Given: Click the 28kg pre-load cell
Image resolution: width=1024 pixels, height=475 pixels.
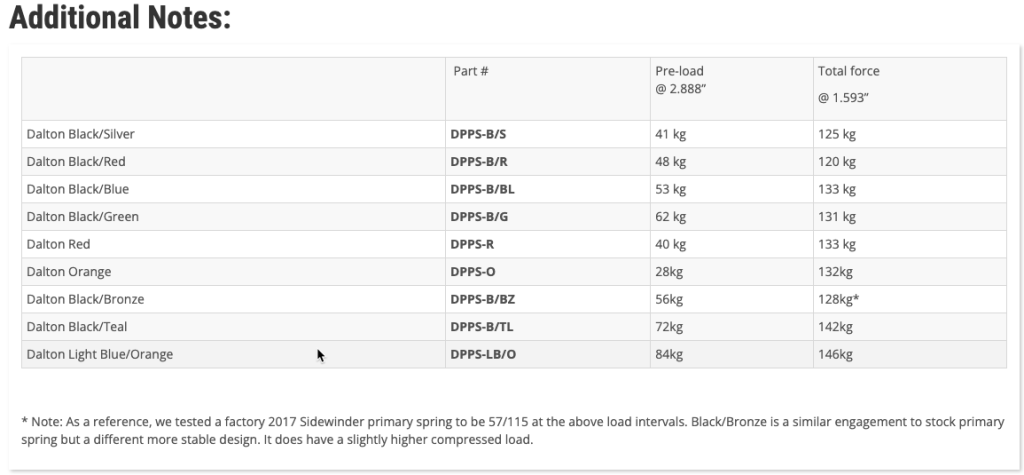Looking at the screenshot, I should pyautogui.click(x=668, y=271).
